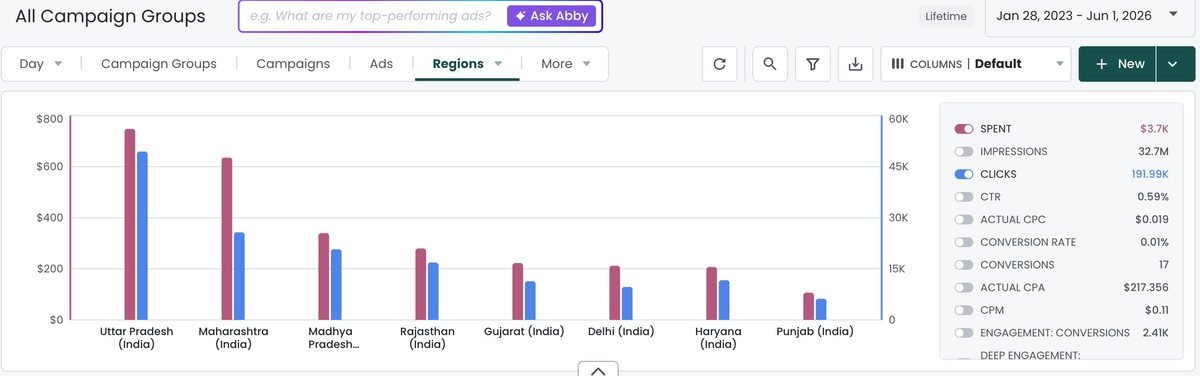Collapse the chart with the up chevron
The height and width of the screenshot is (376, 1200).
click(x=597, y=370)
